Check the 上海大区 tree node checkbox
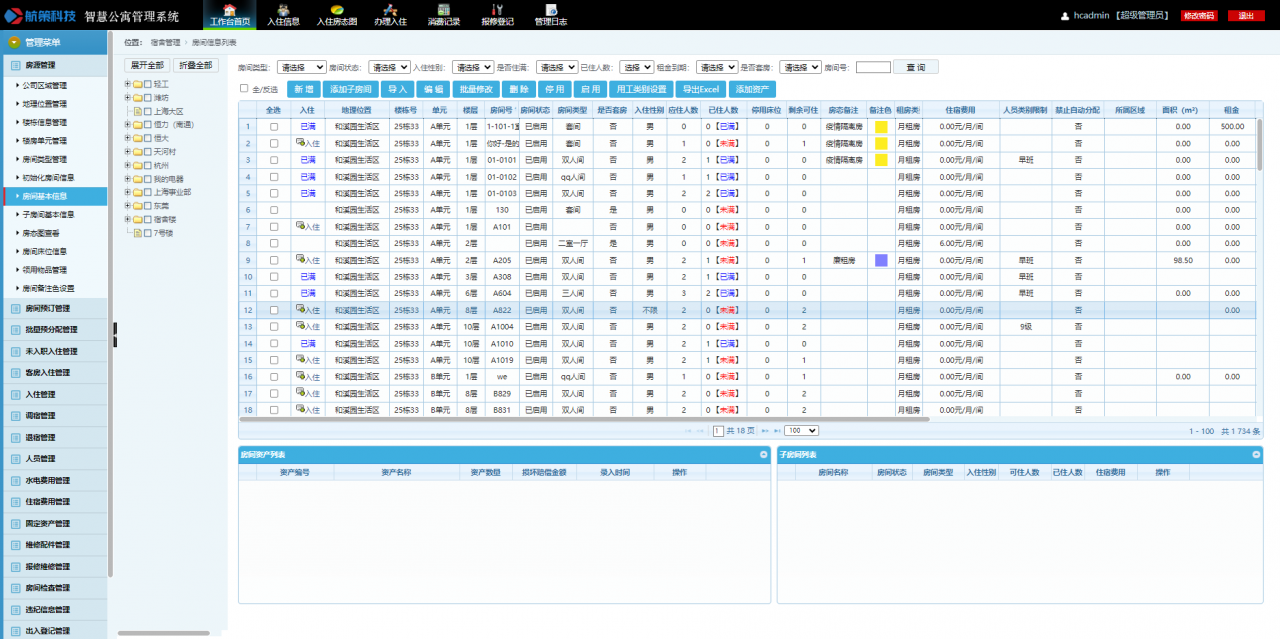Screen dimensions: 1280x639 click(x=148, y=112)
